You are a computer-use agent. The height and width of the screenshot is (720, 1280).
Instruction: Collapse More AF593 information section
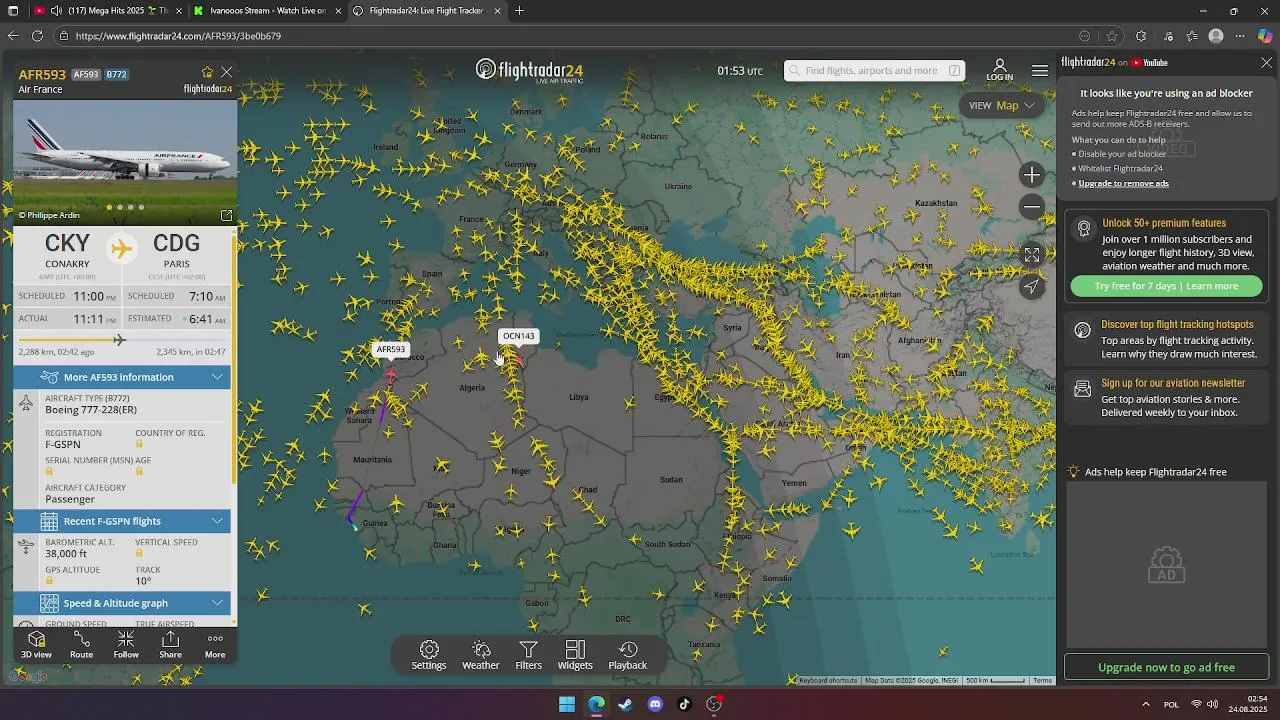pyautogui.click(x=122, y=377)
